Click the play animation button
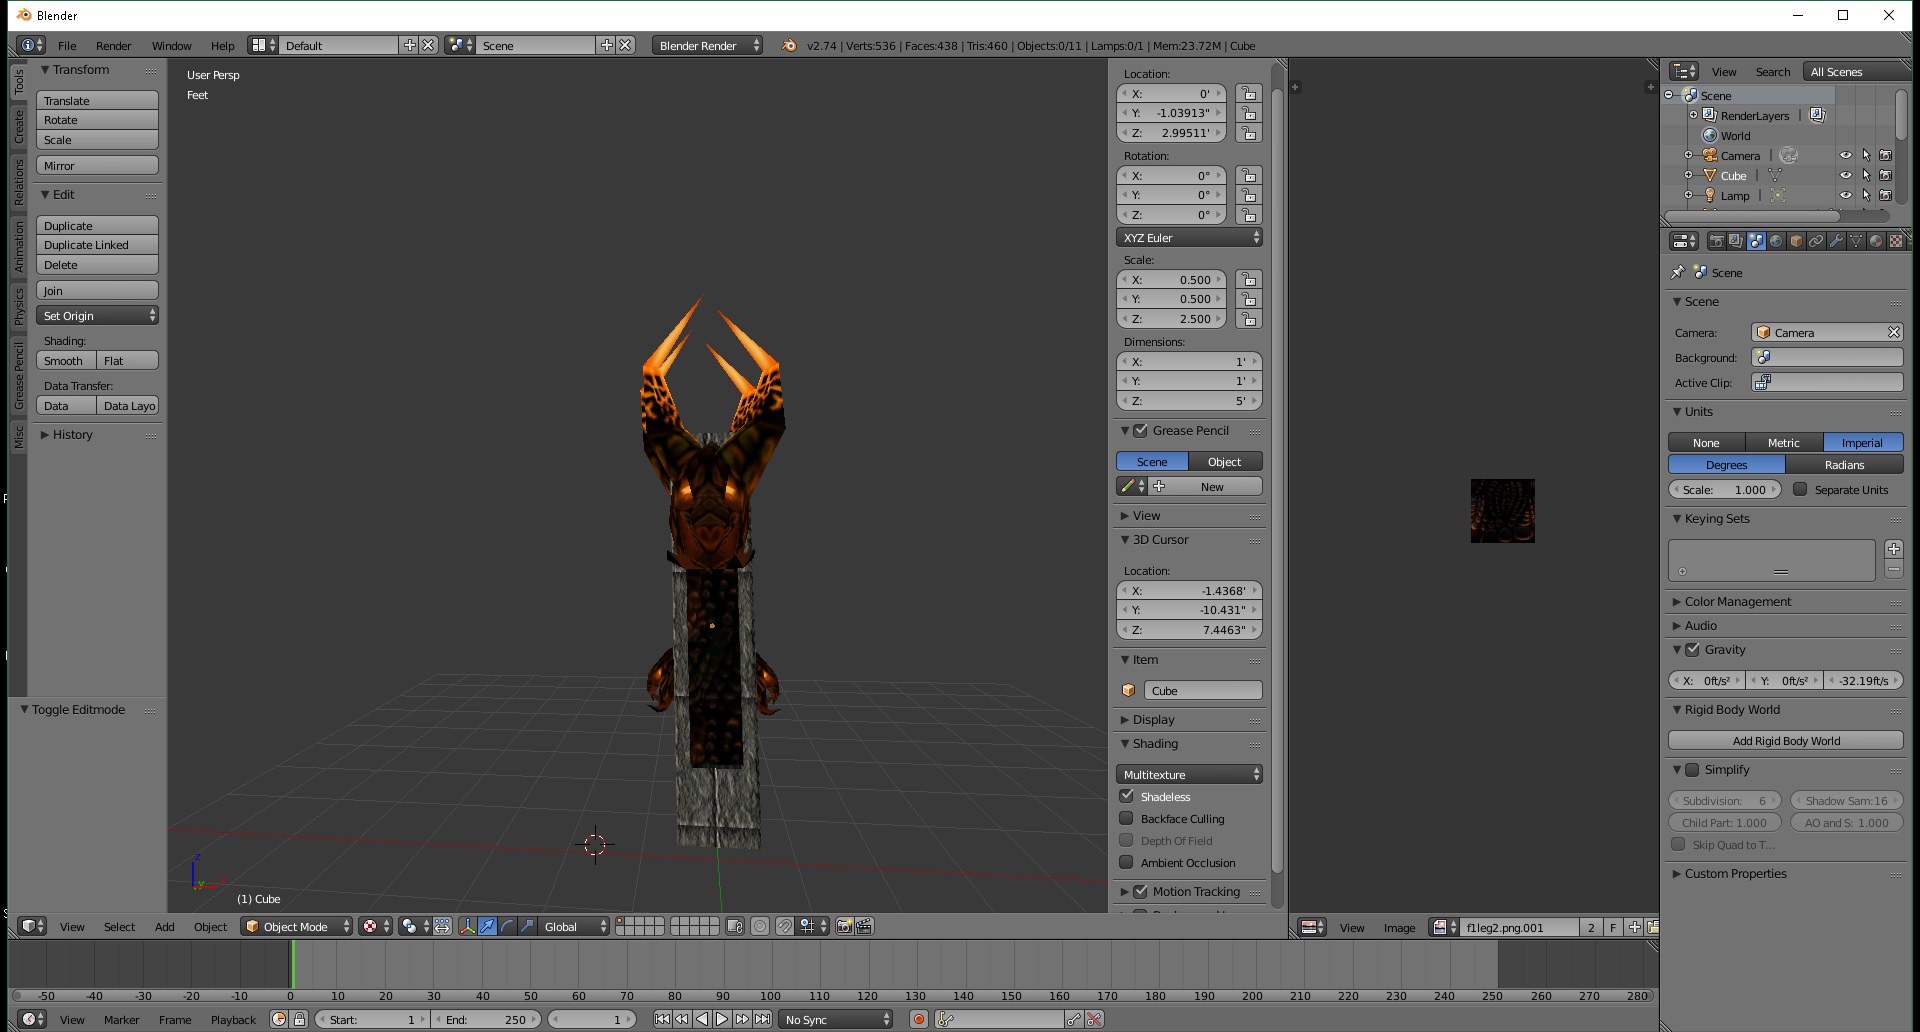Viewport: 1920px width, 1032px height. (x=722, y=1019)
